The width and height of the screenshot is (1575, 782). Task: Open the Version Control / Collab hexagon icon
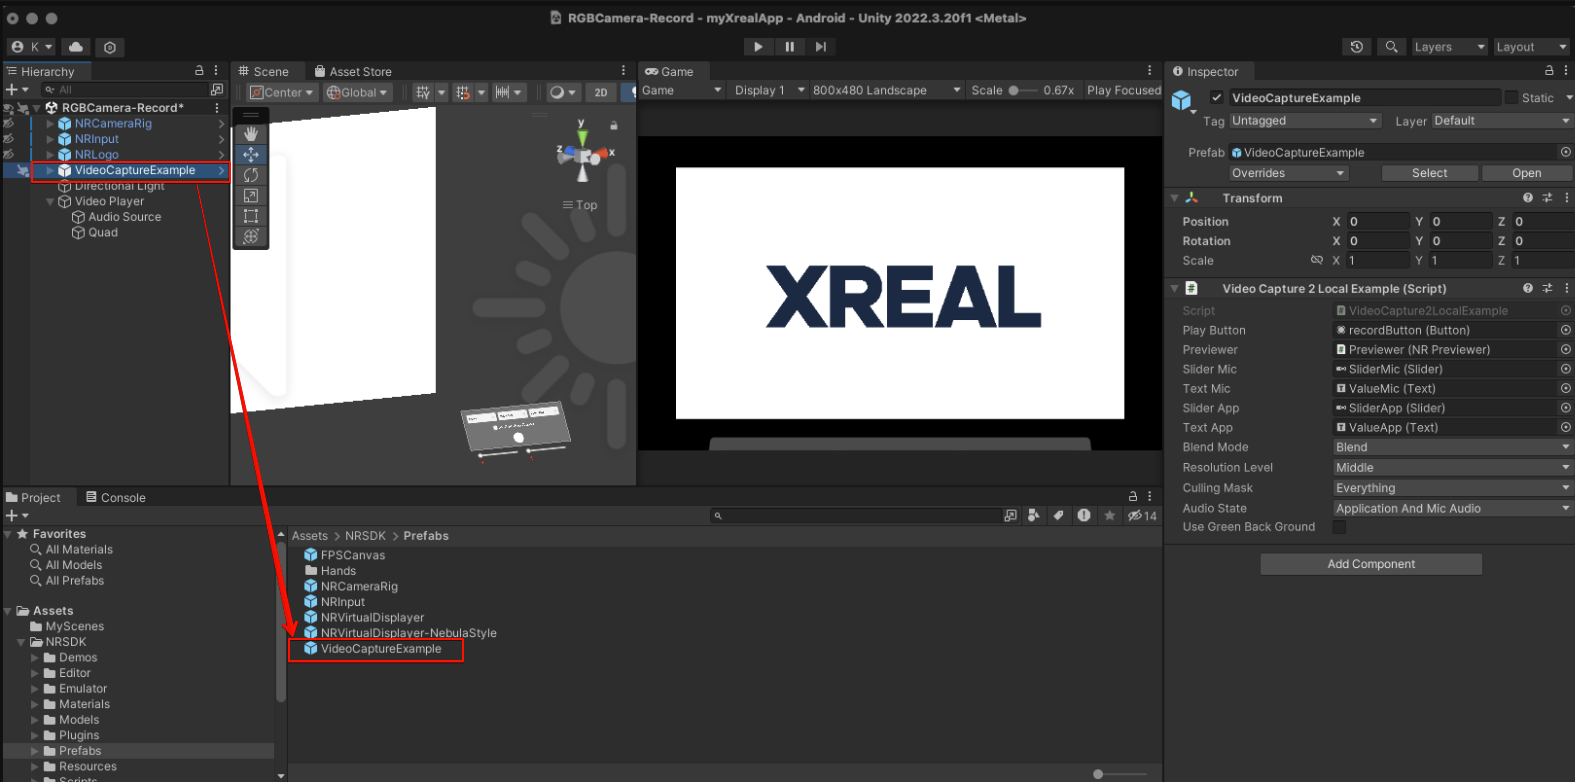pyautogui.click(x=110, y=47)
